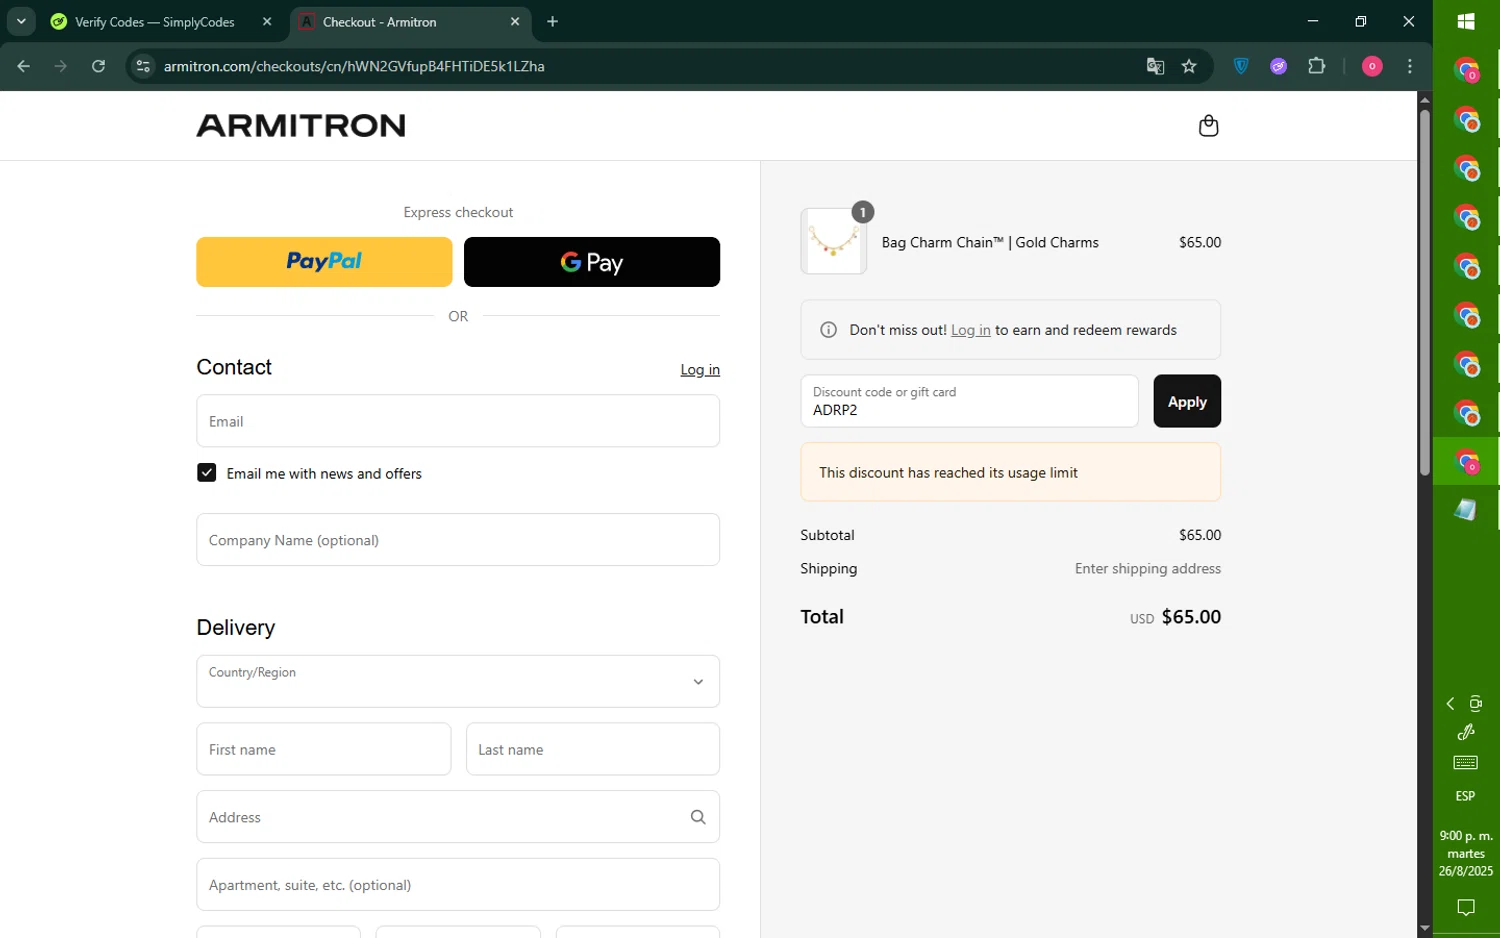Click the Last name field
The image size is (1500, 938).
click(593, 749)
